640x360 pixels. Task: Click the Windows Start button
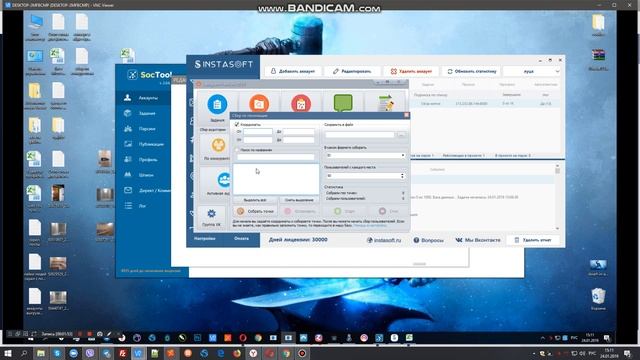7,353
